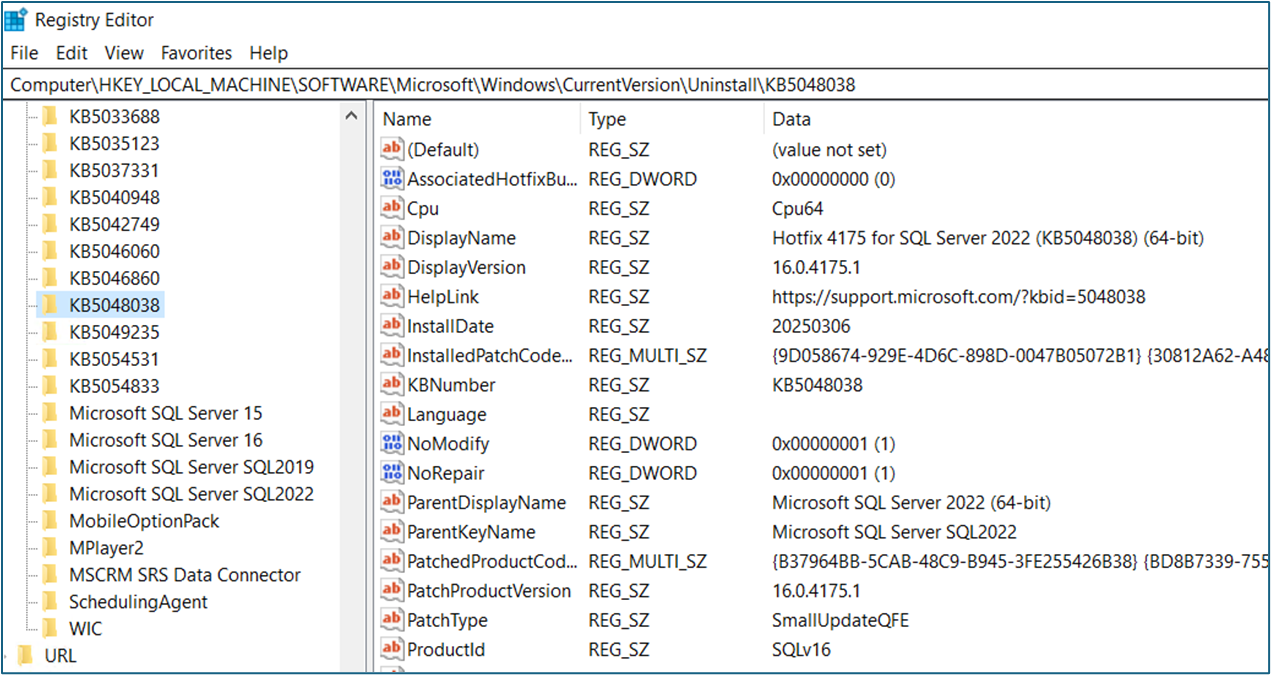Select the ParentKeyName value name
1271x675 pixels.
471,532
